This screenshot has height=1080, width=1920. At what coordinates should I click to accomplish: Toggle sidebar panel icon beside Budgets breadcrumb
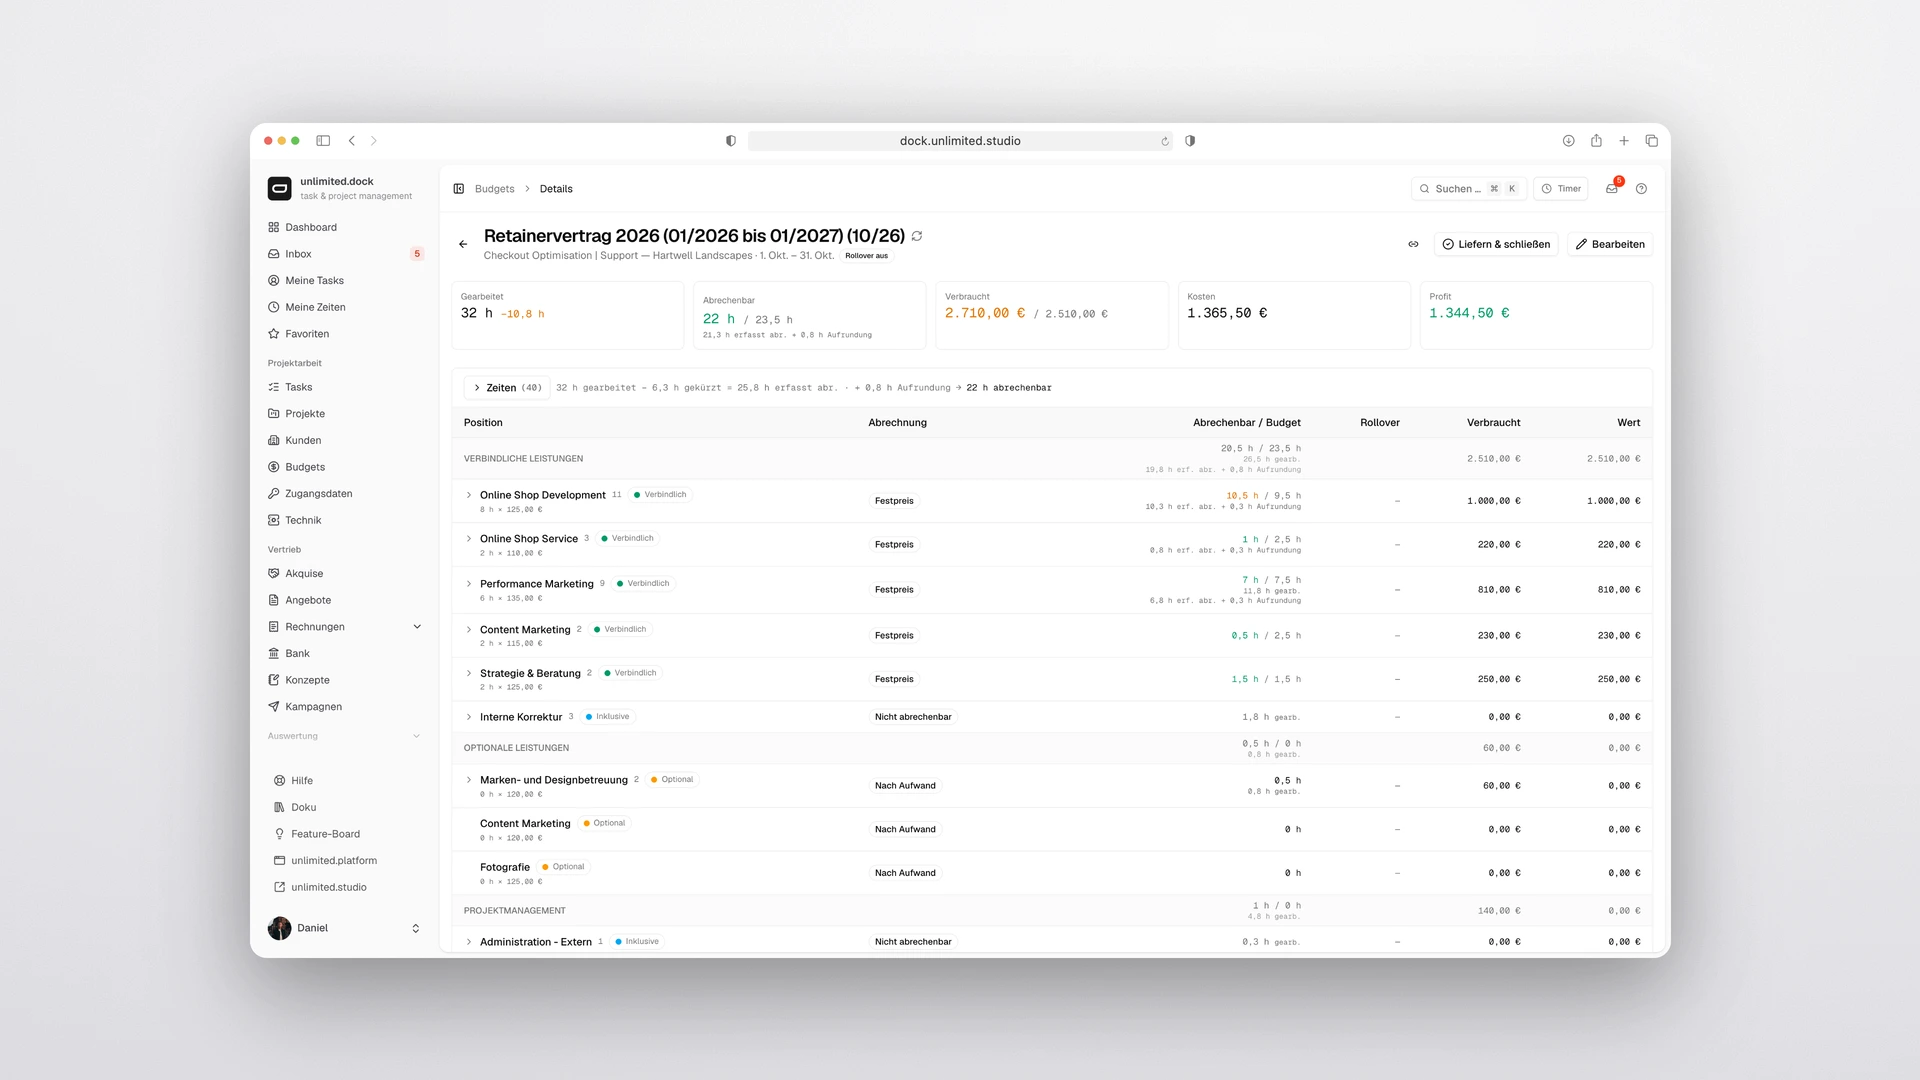pos(459,189)
